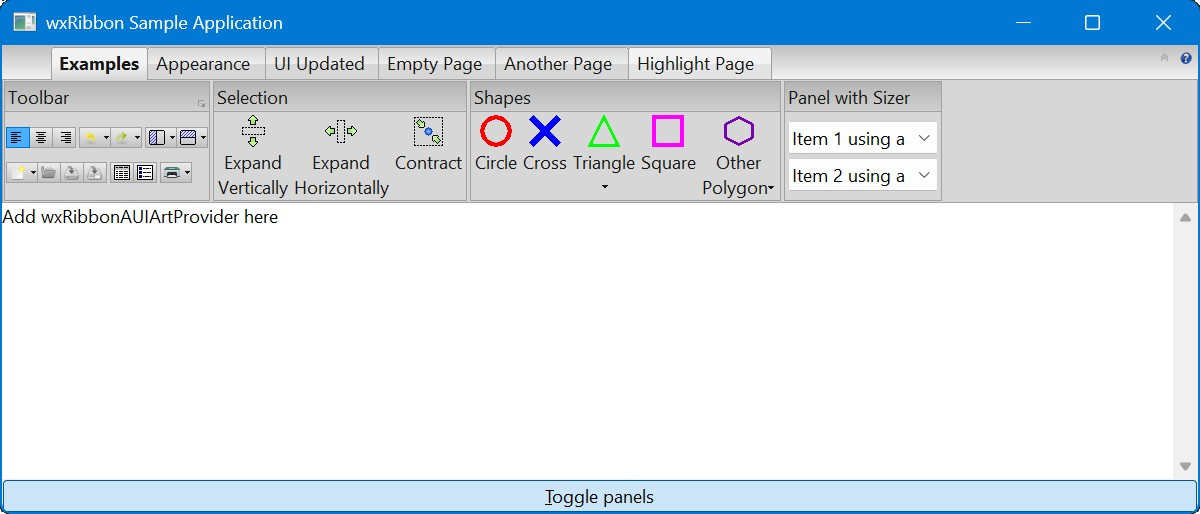Click the open folder icon

coord(49,172)
